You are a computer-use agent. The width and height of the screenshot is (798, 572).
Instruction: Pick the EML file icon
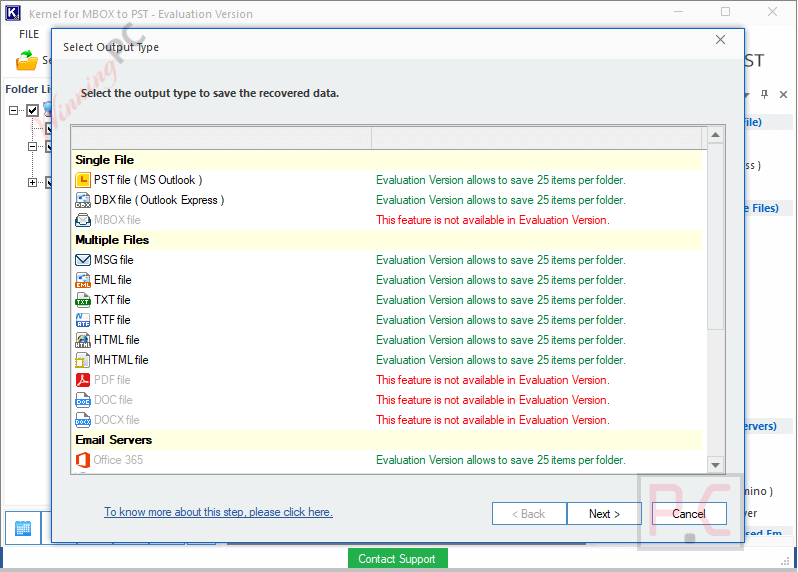(x=83, y=280)
